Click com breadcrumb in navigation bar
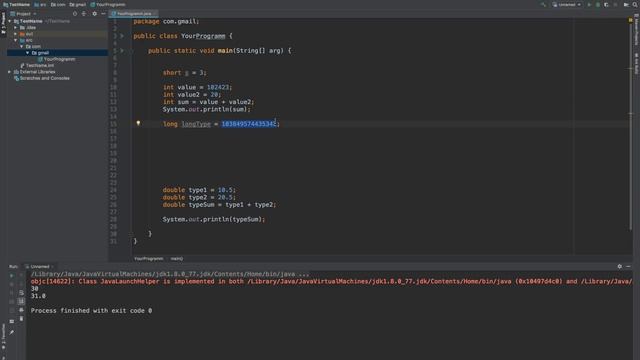Image resolution: width=640 pixels, height=360 pixels. 58,4
